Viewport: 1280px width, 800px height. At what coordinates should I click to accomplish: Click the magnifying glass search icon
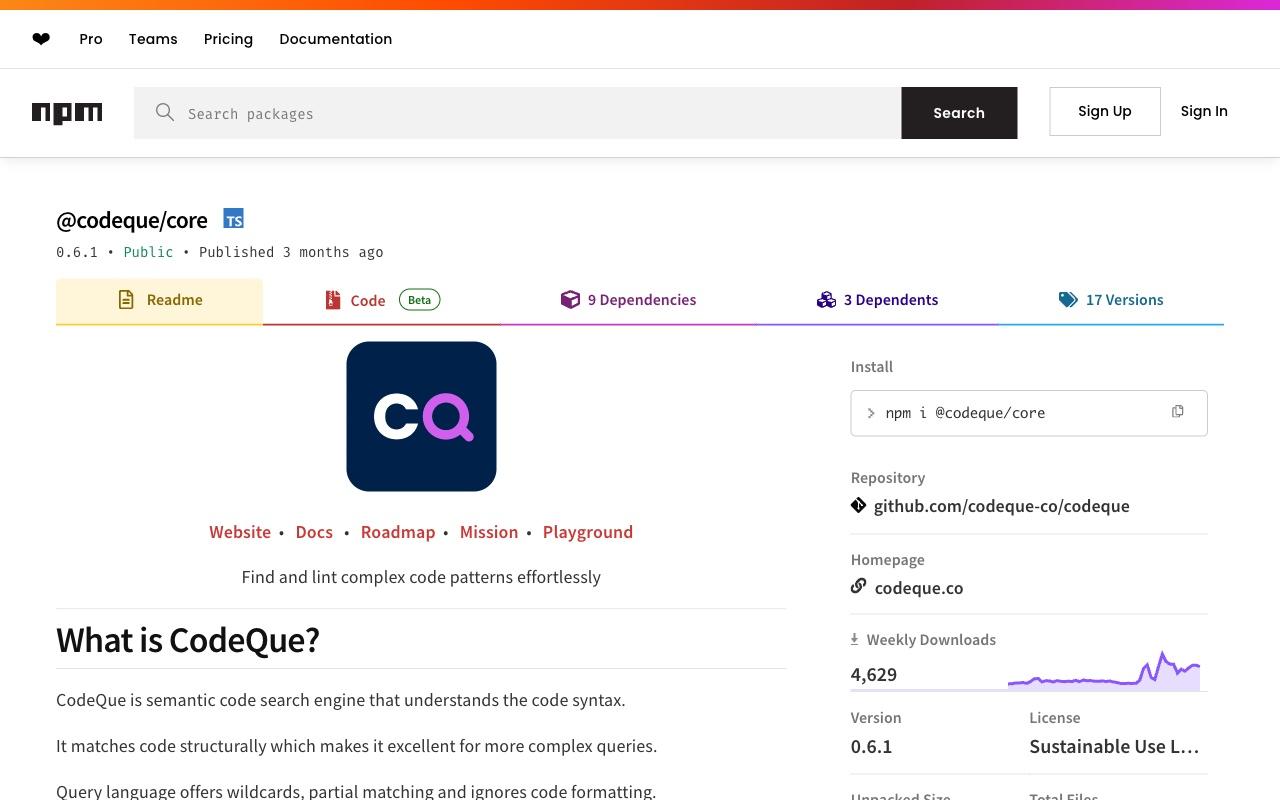click(x=165, y=113)
